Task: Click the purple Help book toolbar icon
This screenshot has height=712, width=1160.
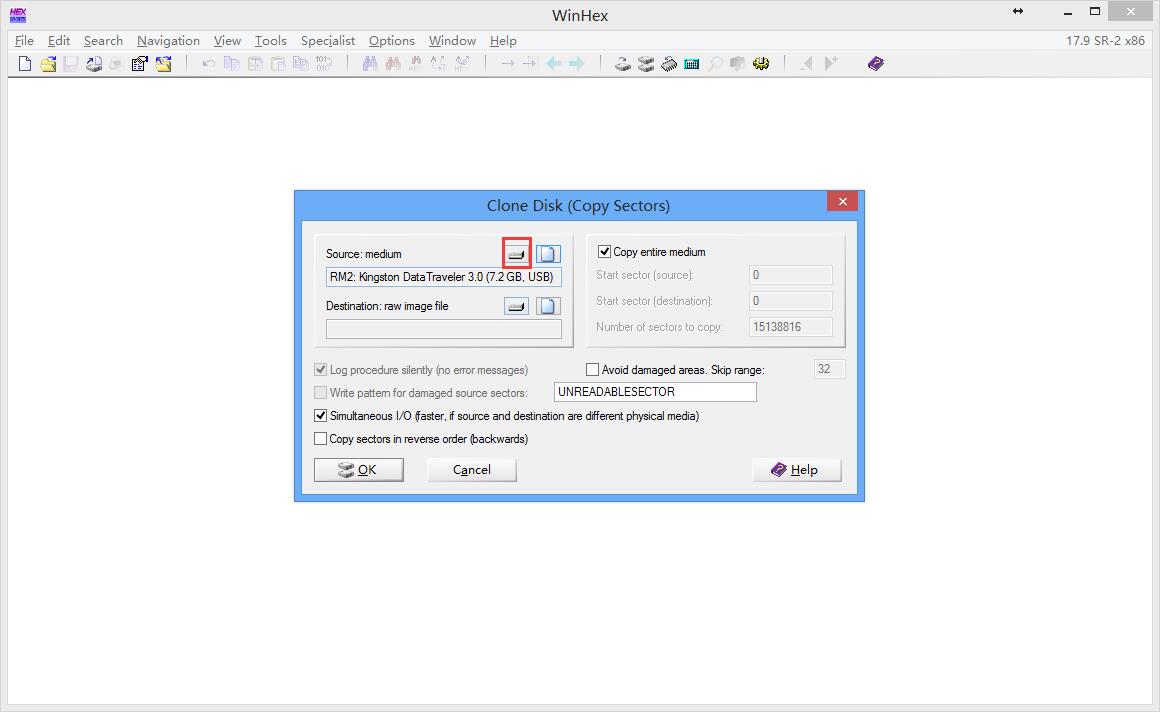Action: click(x=876, y=64)
